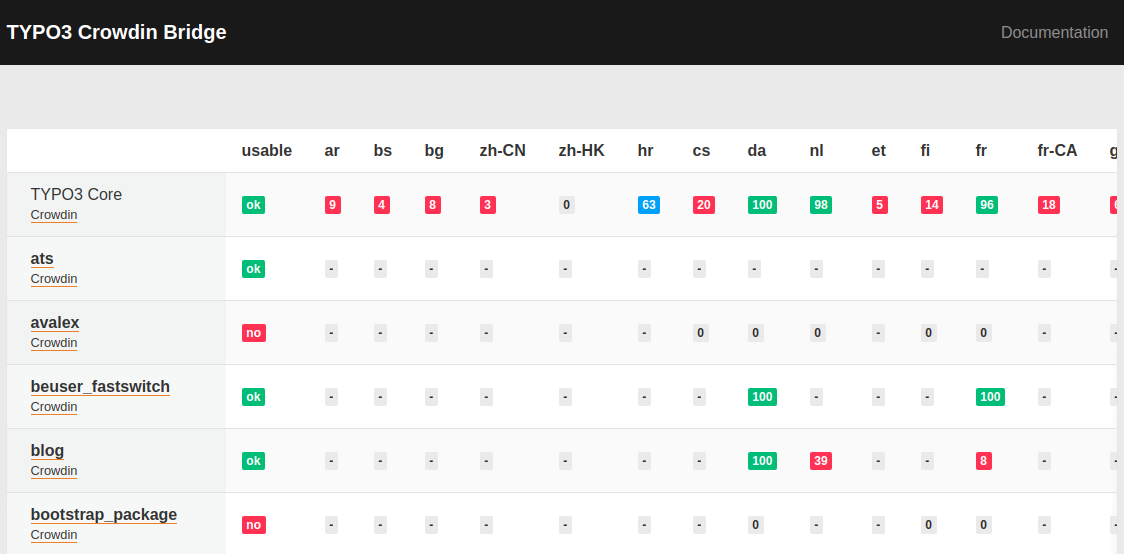Click the red 39 badge in blog row
The width and height of the screenshot is (1124, 554).
821,461
